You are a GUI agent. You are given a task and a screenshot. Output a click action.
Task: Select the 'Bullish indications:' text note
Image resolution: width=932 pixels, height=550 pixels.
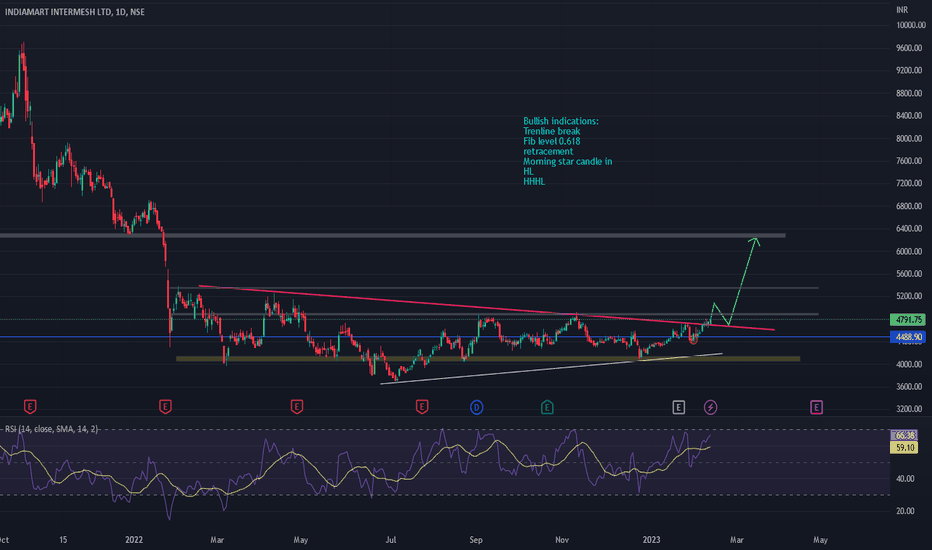pos(561,121)
